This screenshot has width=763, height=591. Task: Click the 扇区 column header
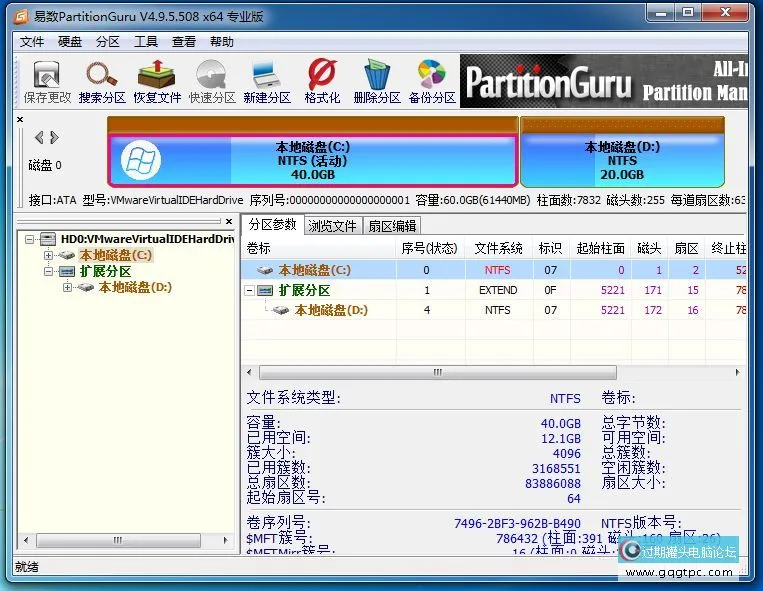(x=687, y=249)
